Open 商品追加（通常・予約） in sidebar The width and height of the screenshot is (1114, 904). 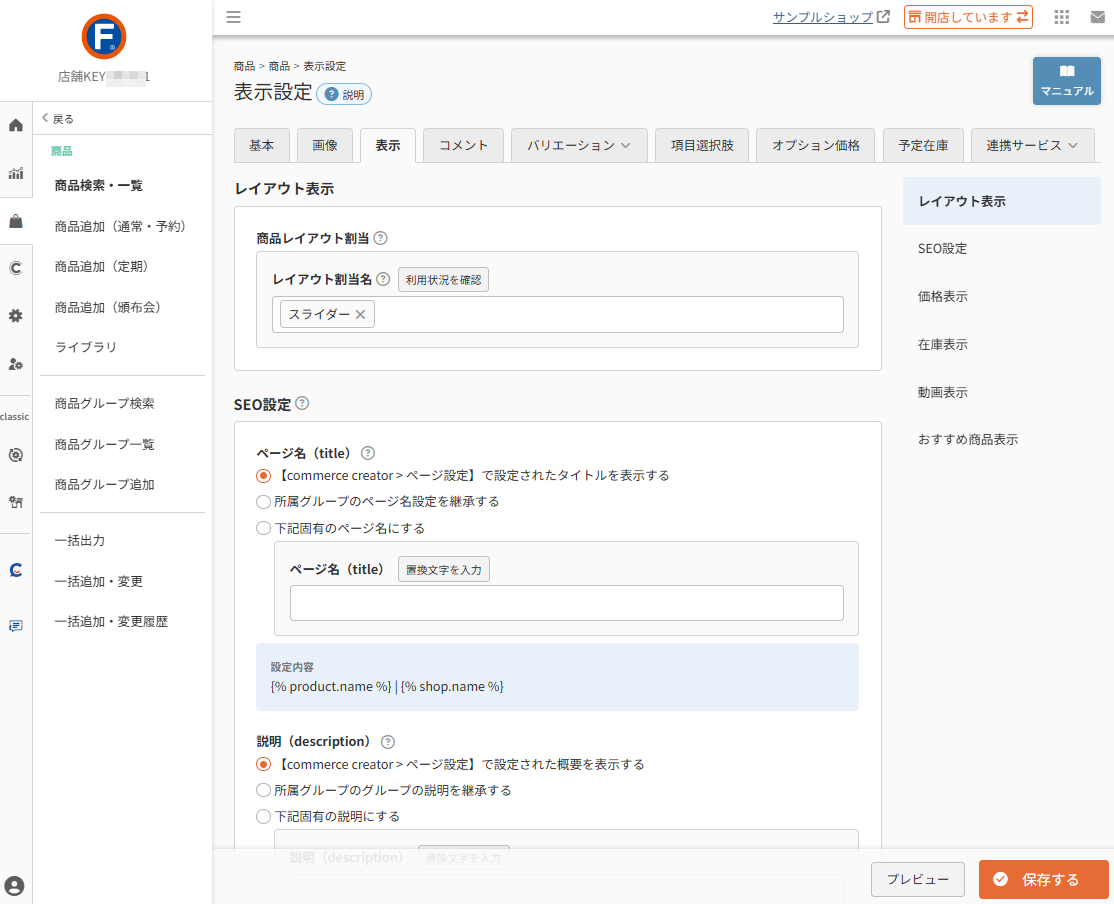coord(120,226)
